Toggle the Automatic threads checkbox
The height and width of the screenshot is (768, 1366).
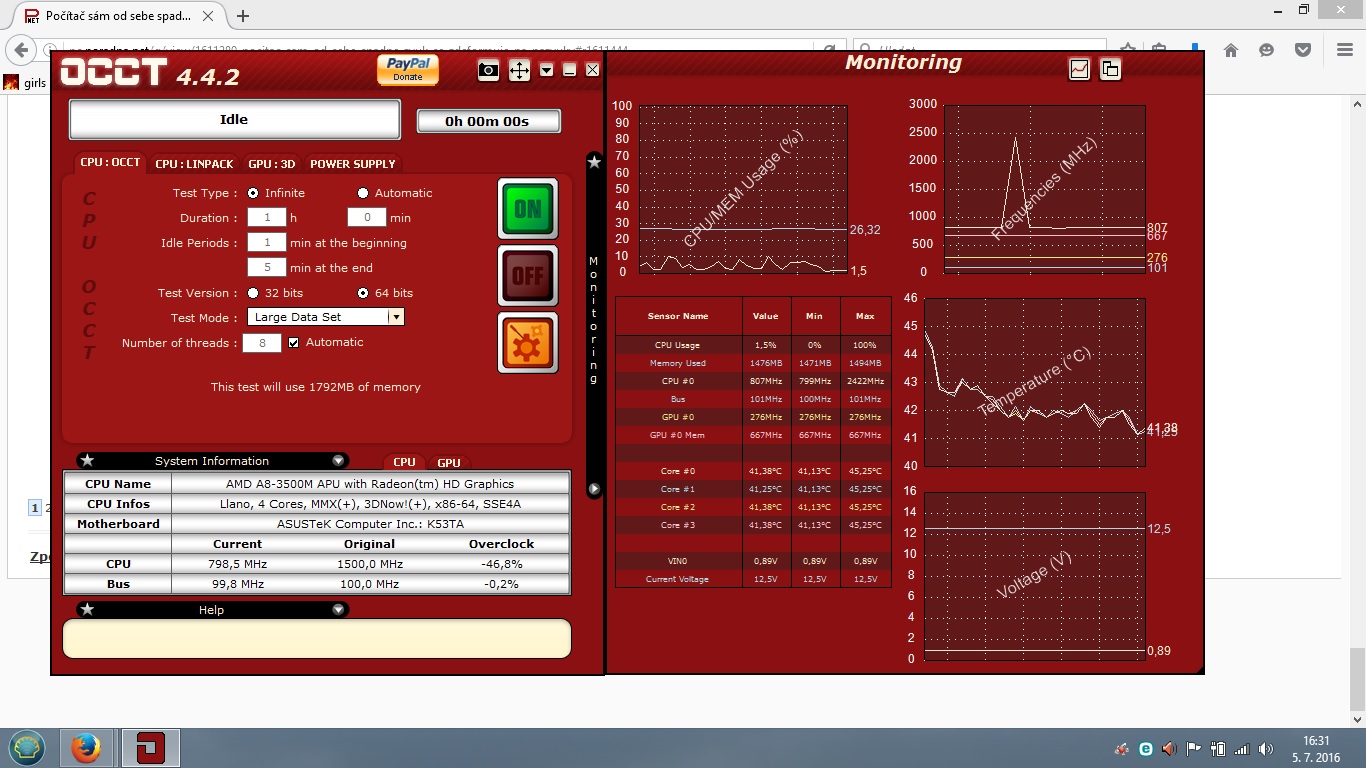pyautogui.click(x=294, y=342)
